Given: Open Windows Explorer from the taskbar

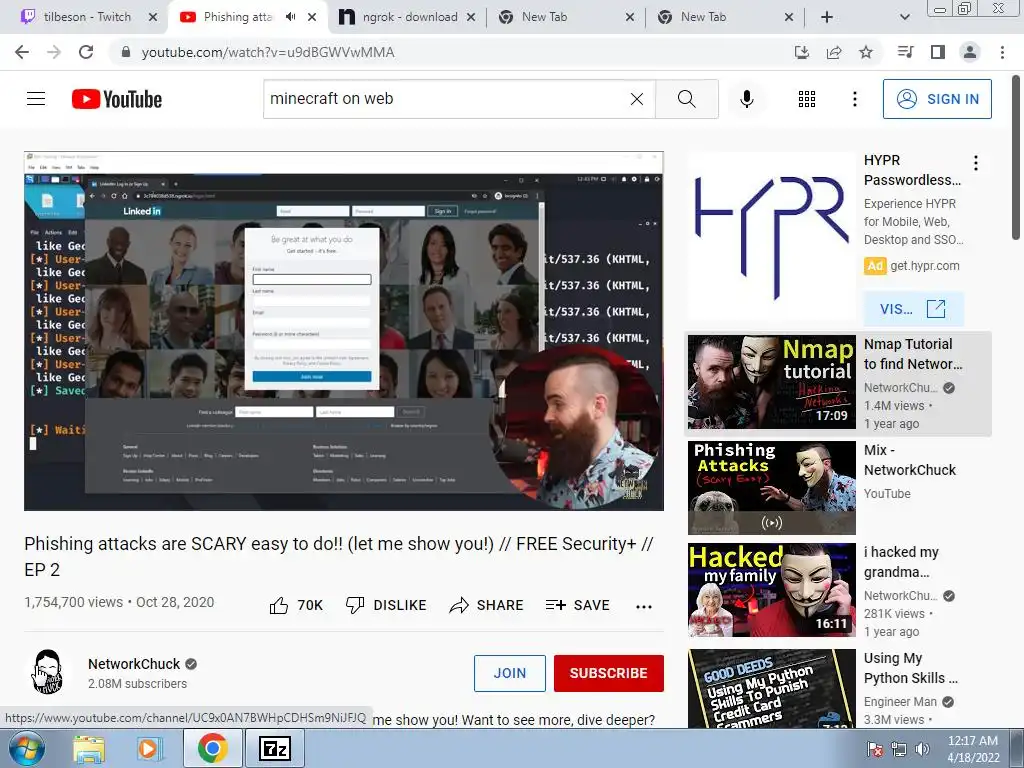Looking at the screenshot, I should 89,749.
